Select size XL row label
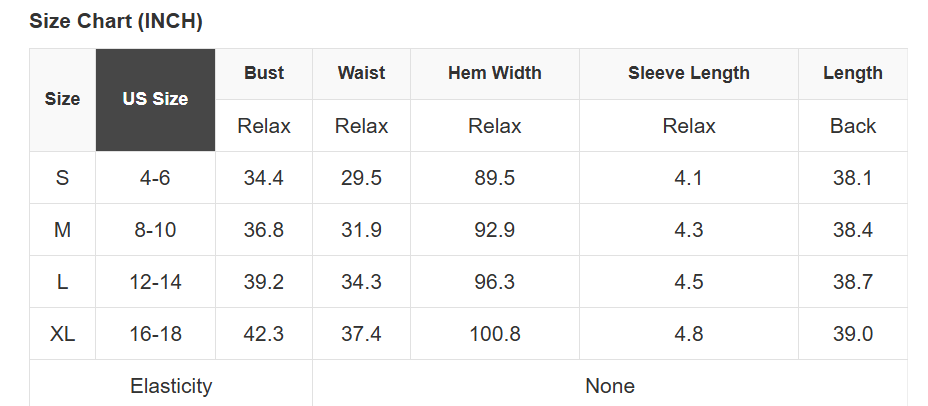This screenshot has height=406, width=928. pyautogui.click(x=62, y=334)
